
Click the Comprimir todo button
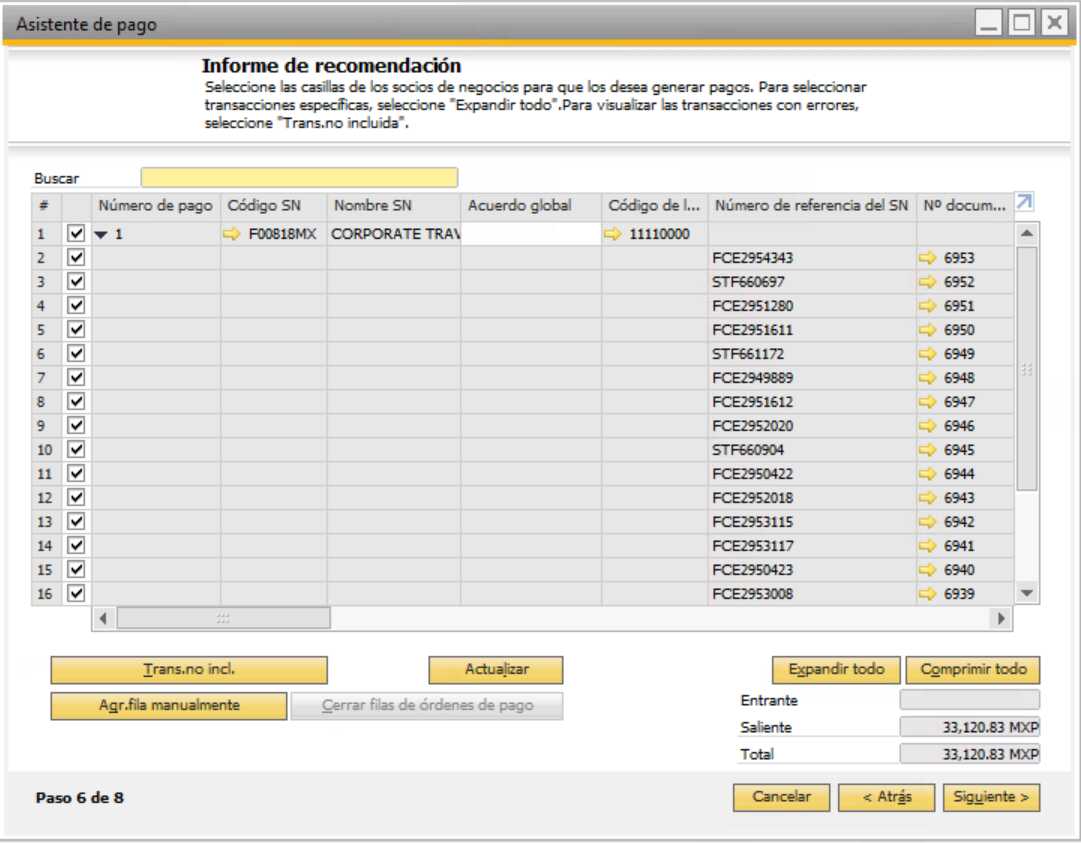click(973, 669)
